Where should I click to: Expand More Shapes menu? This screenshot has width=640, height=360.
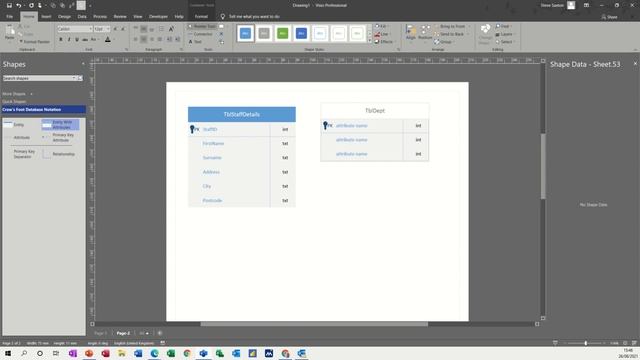(17, 94)
